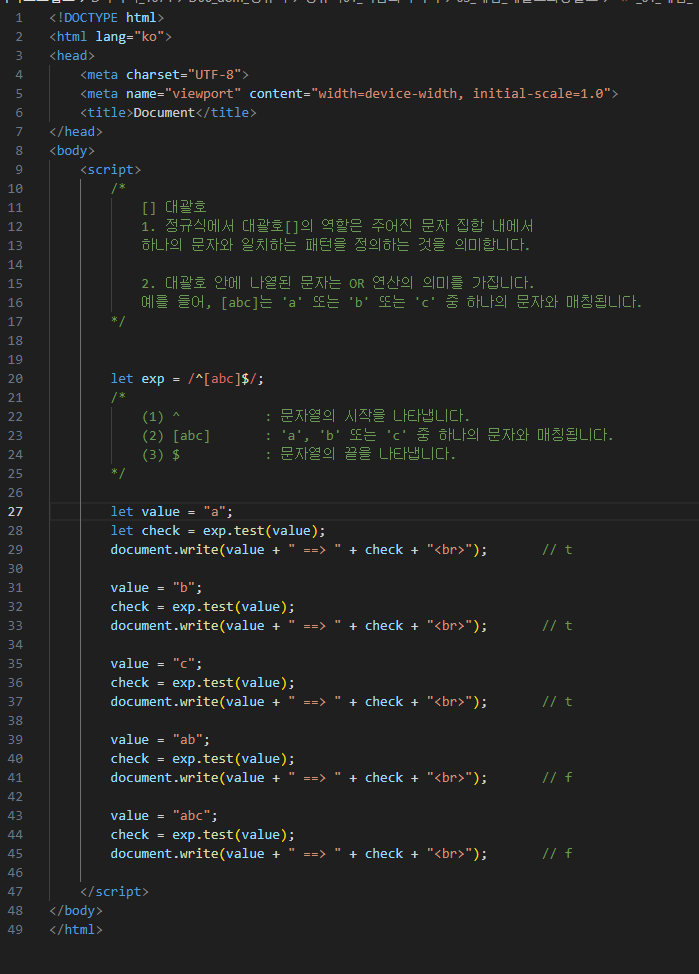The width and height of the screenshot is (699, 974).
Task: Click comment line starting '하나의 문자와'
Action: [x=336, y=245]
